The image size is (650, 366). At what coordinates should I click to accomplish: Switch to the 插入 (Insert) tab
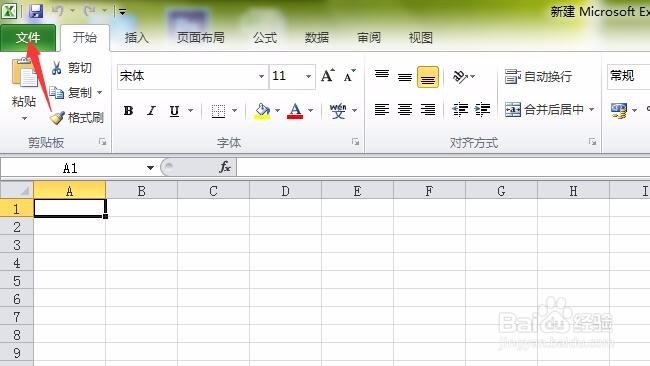pos(136,38)
